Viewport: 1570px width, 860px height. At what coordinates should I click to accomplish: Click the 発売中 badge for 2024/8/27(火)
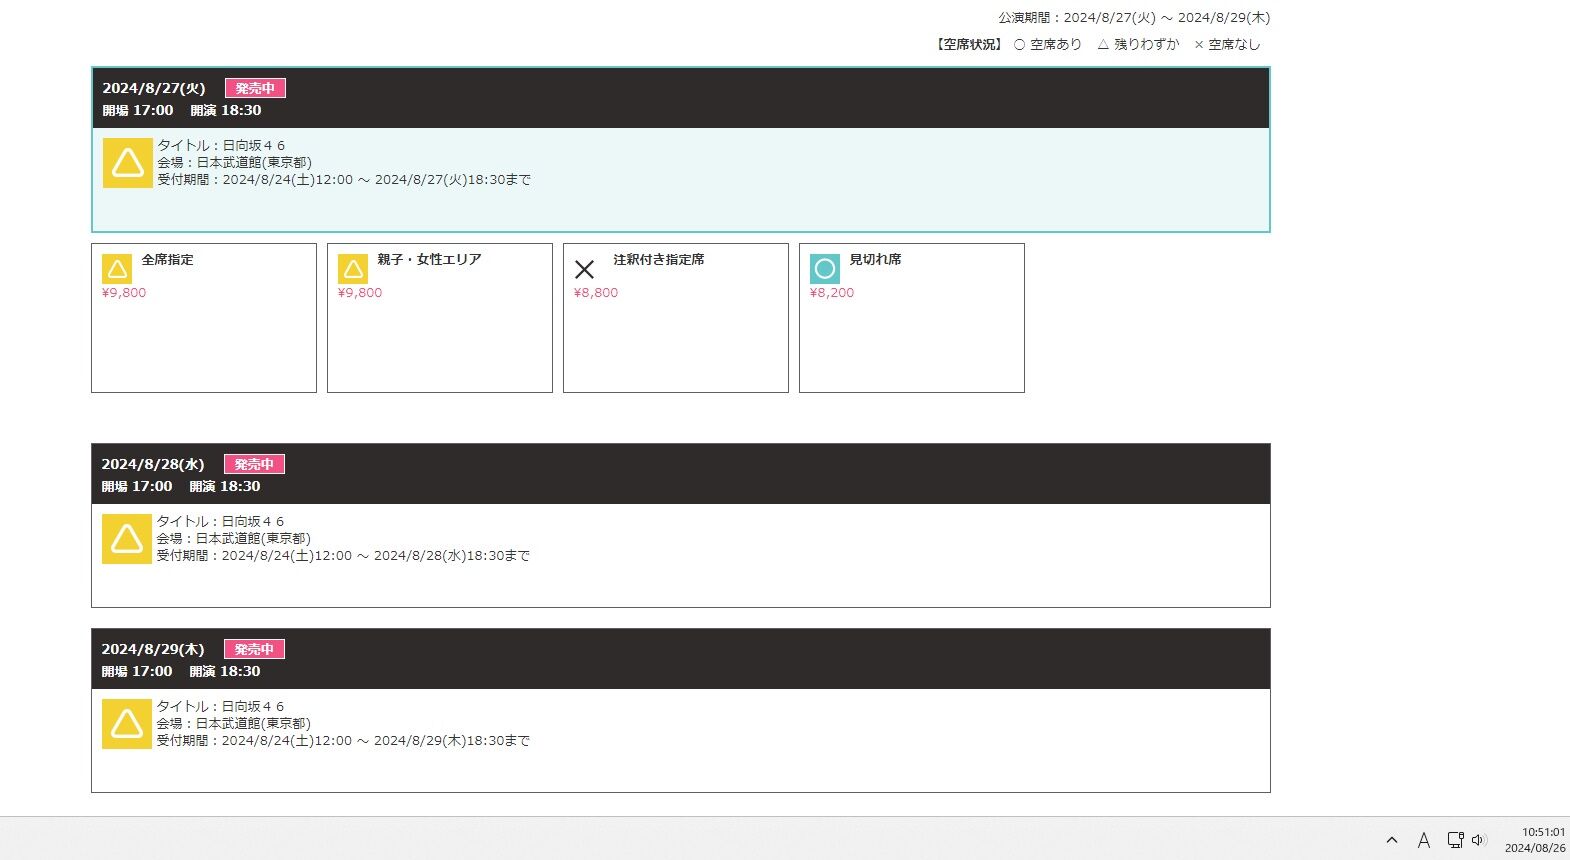coord(255,88)
